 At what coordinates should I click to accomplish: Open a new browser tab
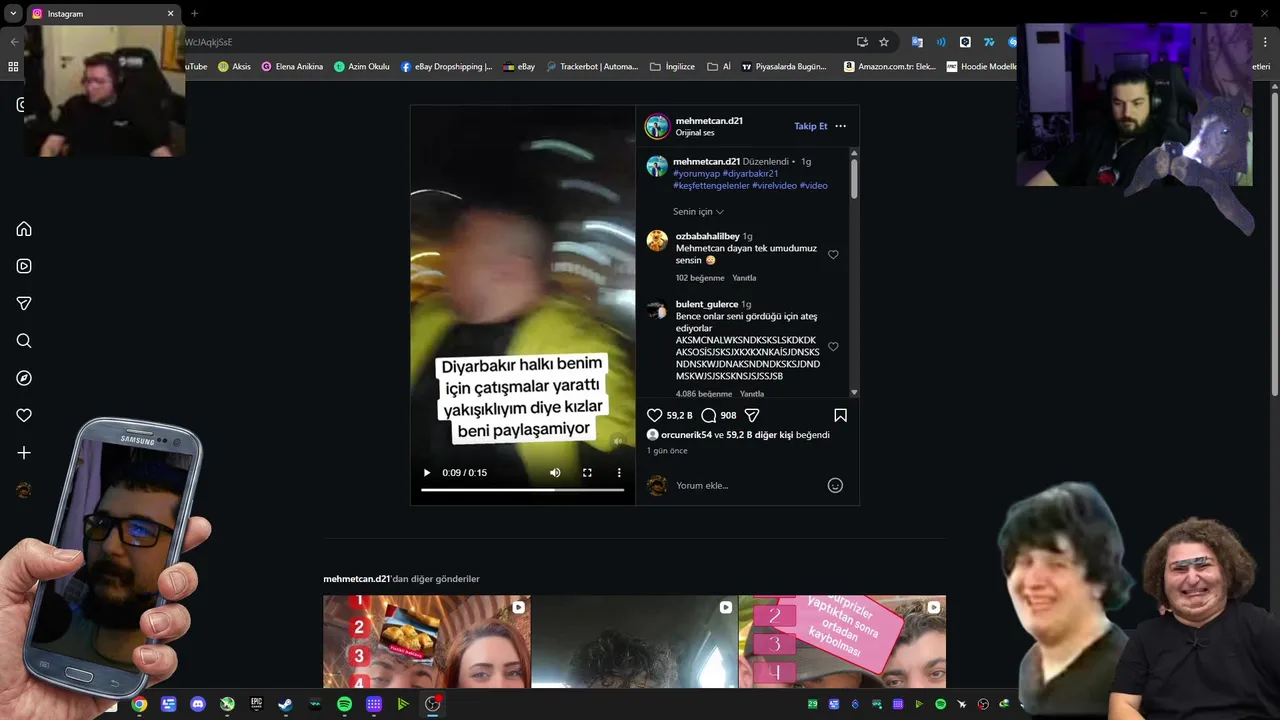tap(194, 13)
